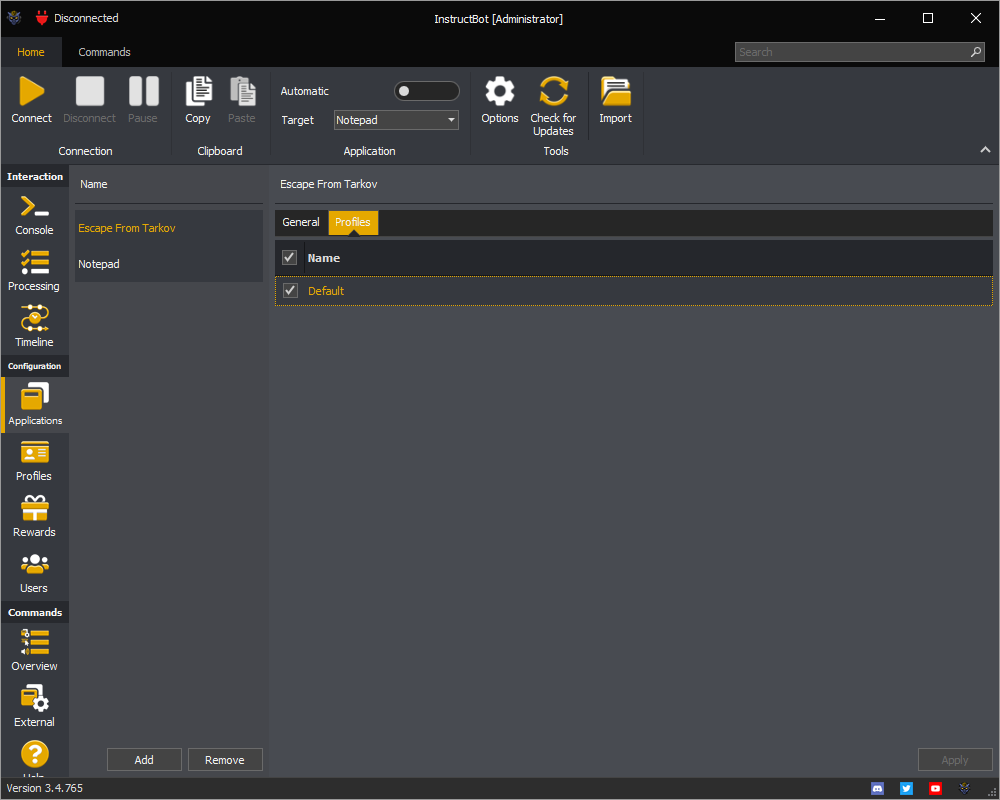Screen dimensions: 1000x800
Task: Toggle the Name header select-all checkbox
Action: (x=290, y=258)
